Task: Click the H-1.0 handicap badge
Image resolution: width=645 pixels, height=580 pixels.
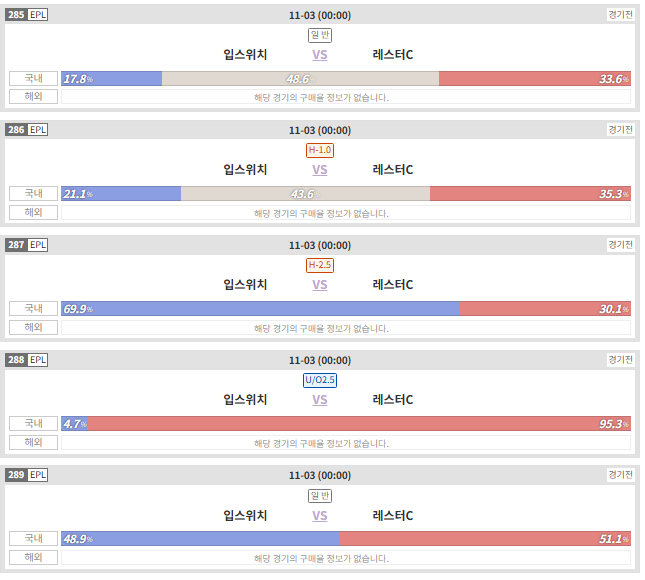Action: click(x=320, y=150)
